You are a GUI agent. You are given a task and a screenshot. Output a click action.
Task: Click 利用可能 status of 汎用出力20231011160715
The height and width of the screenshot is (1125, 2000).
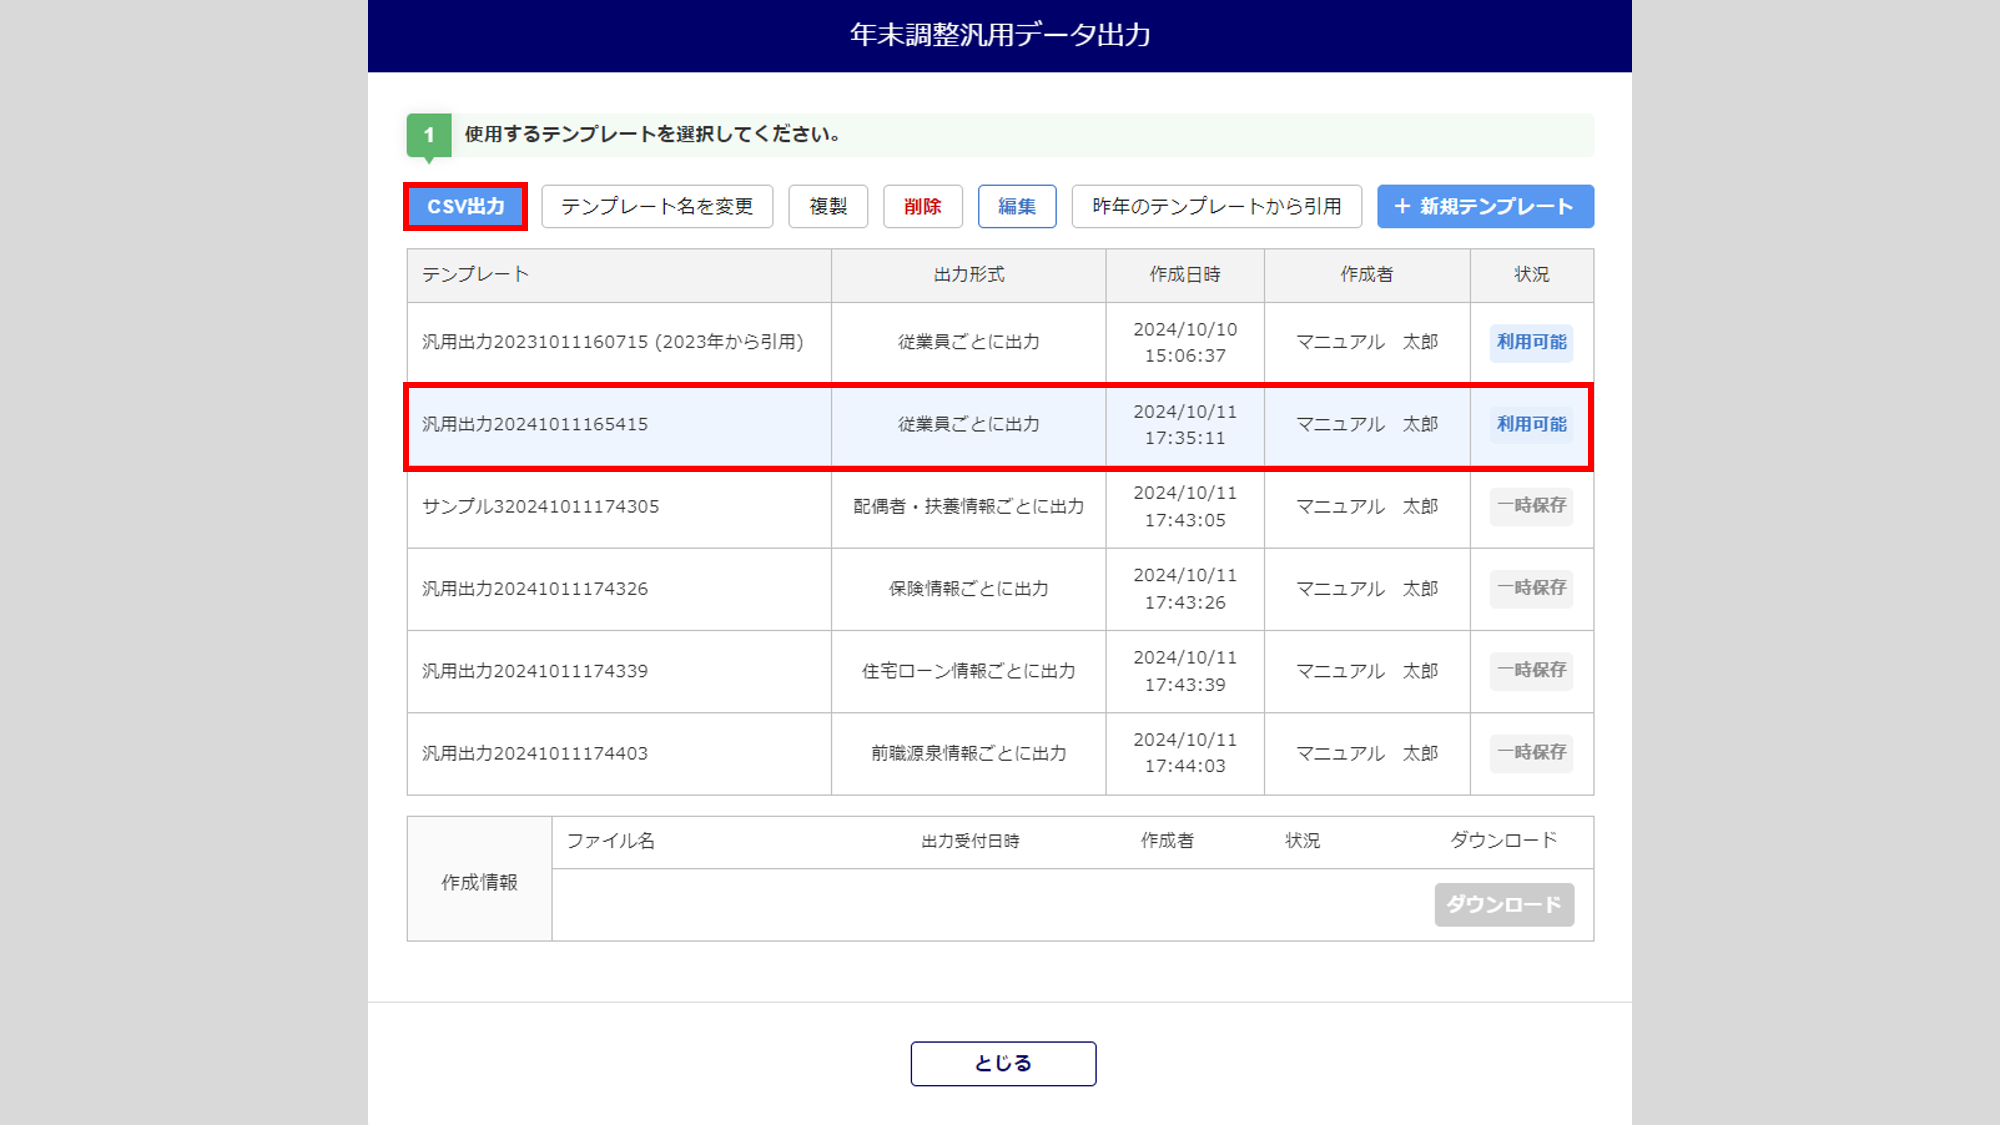(x=1531, y=342)
